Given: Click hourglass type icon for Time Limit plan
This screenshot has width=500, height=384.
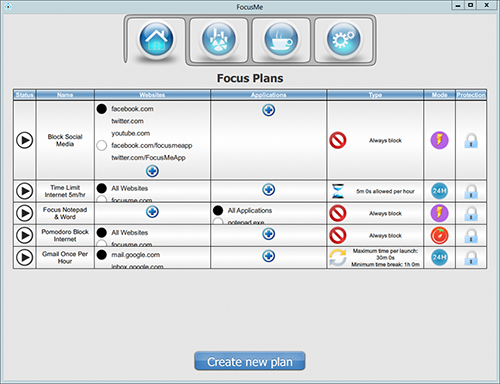Looking at the screenshot, I should 338,191.
